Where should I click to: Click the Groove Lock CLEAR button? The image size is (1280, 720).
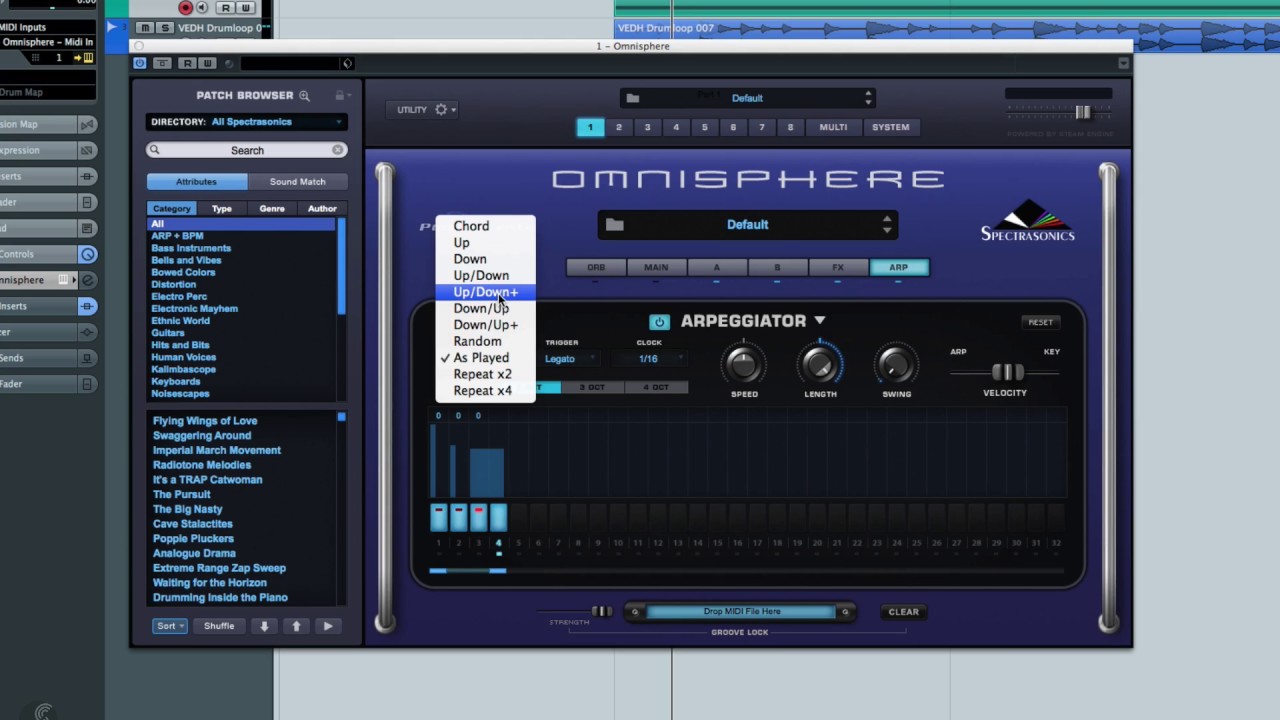[903, 612]
